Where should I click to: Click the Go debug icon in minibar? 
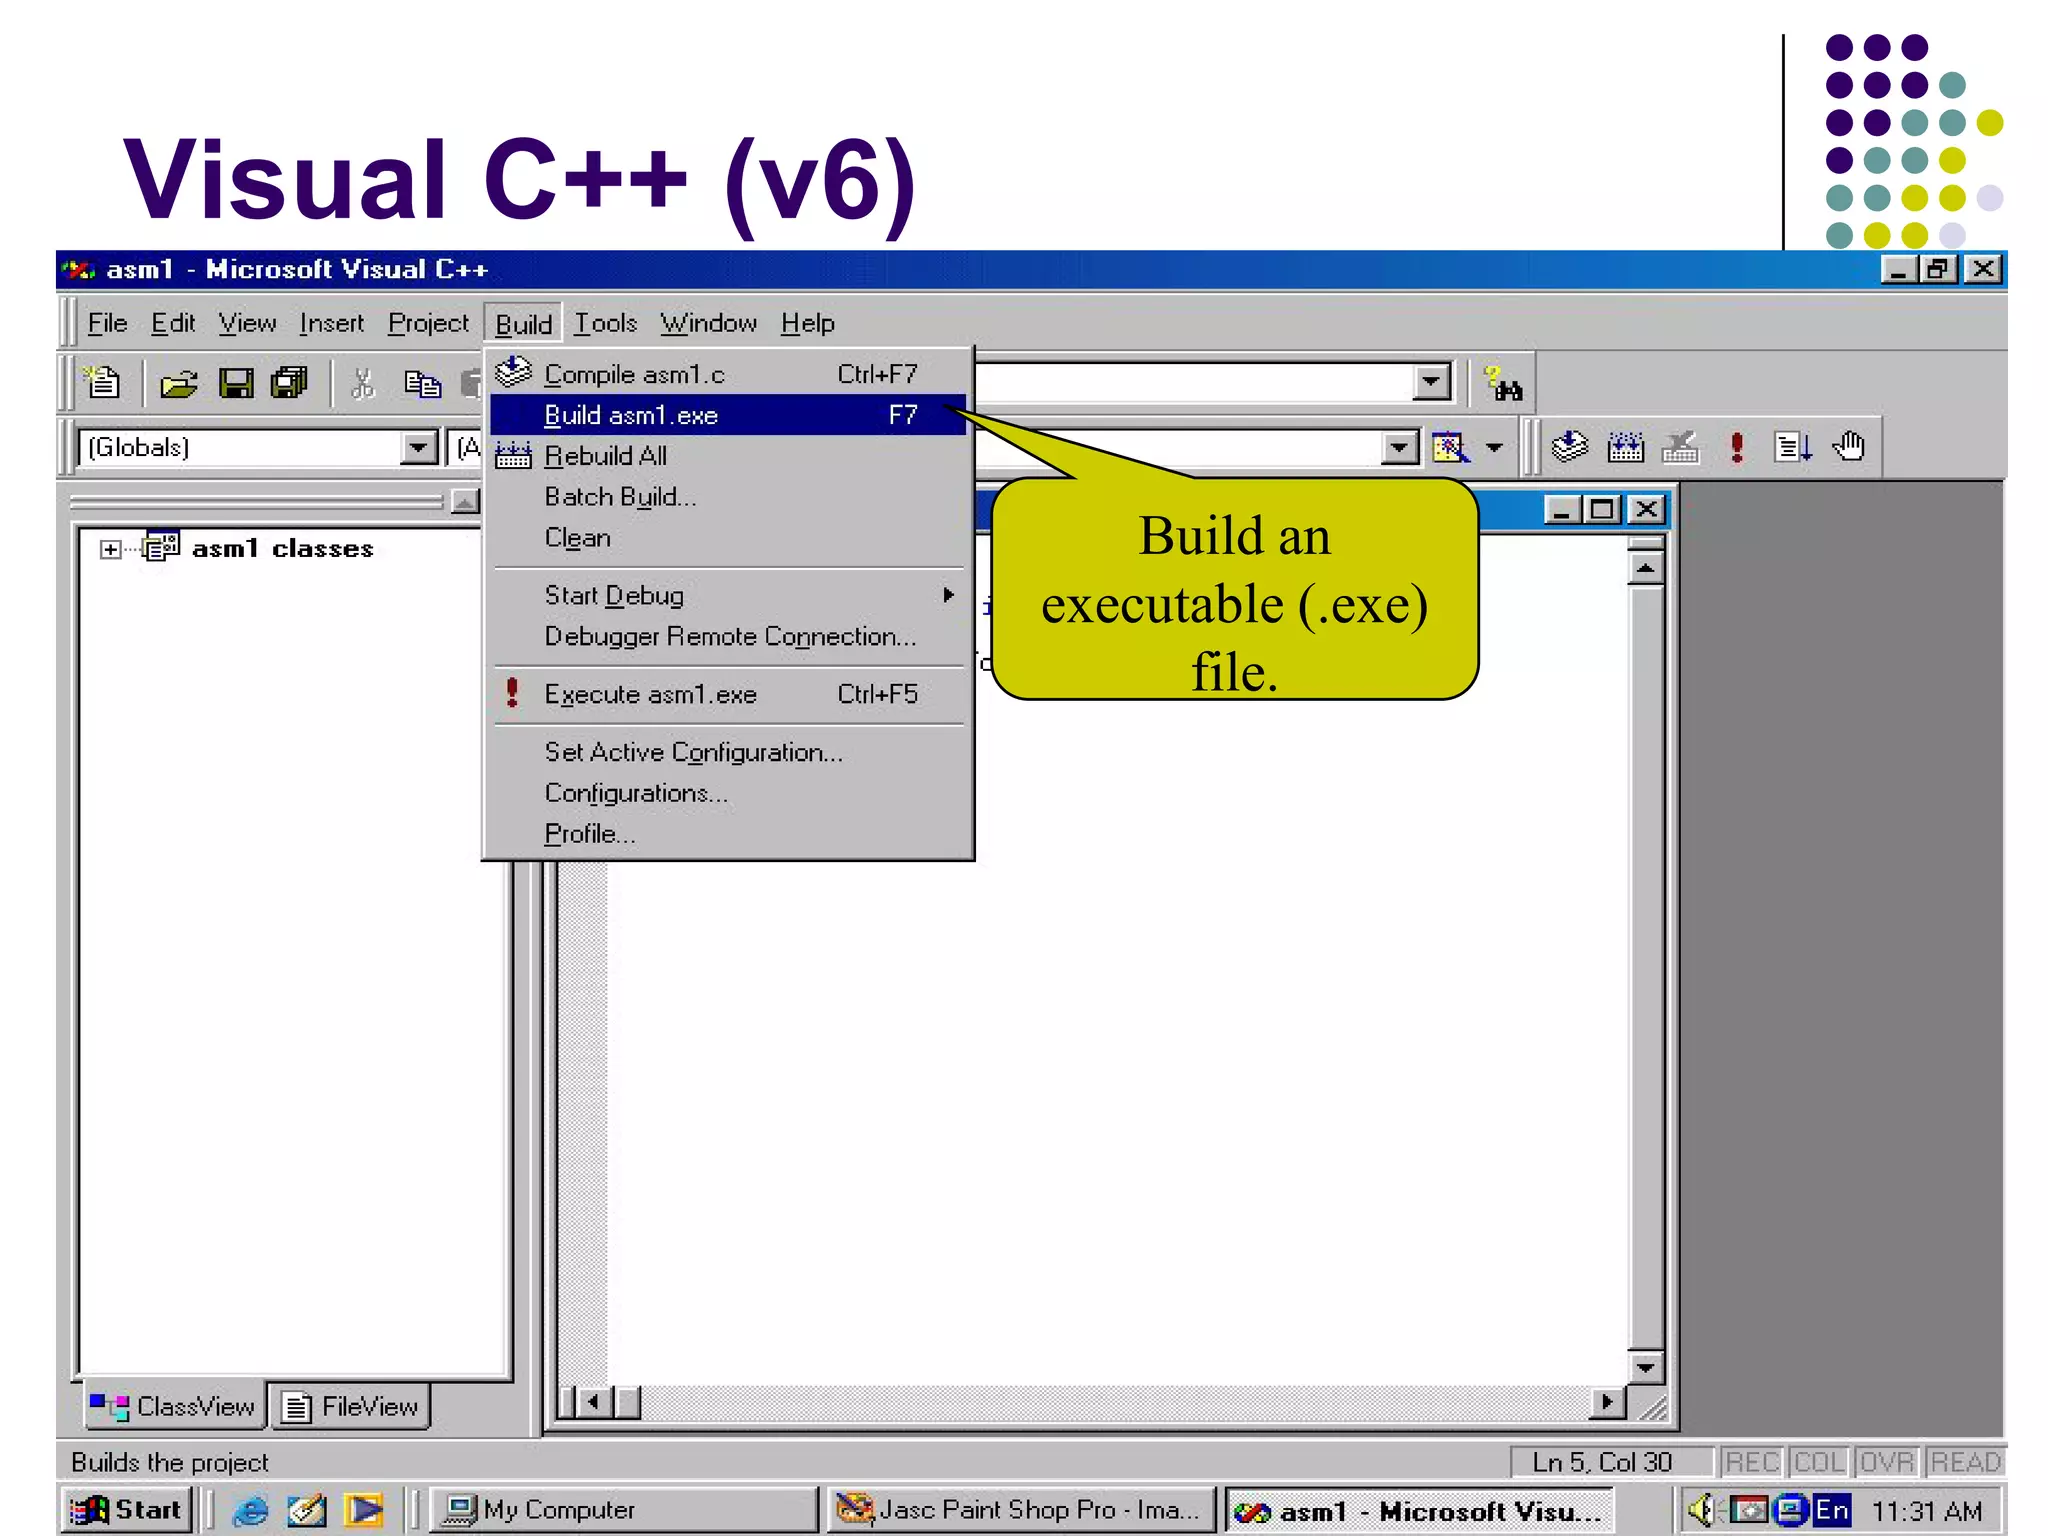1792,446
